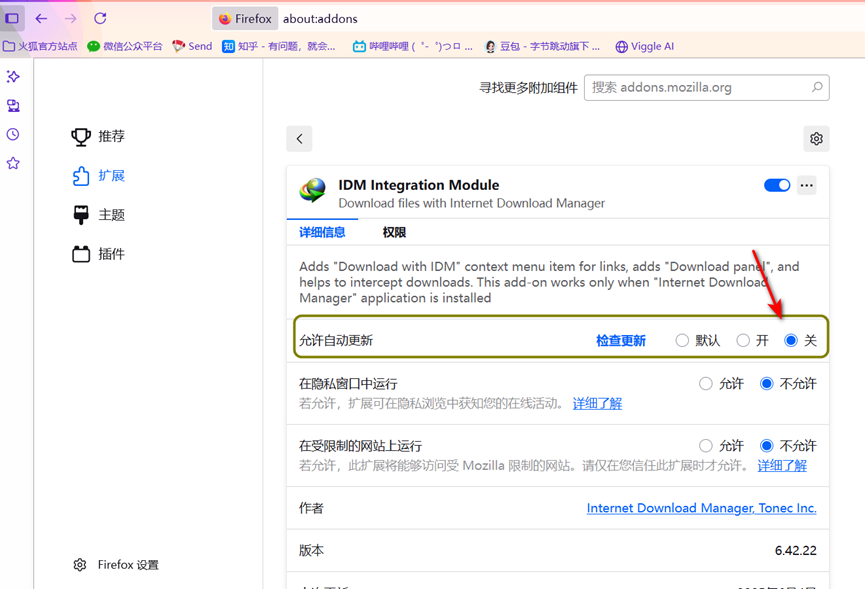Screen dimensions: 865x589
Task: Reload the current page
Action: (x=100, y=19)
